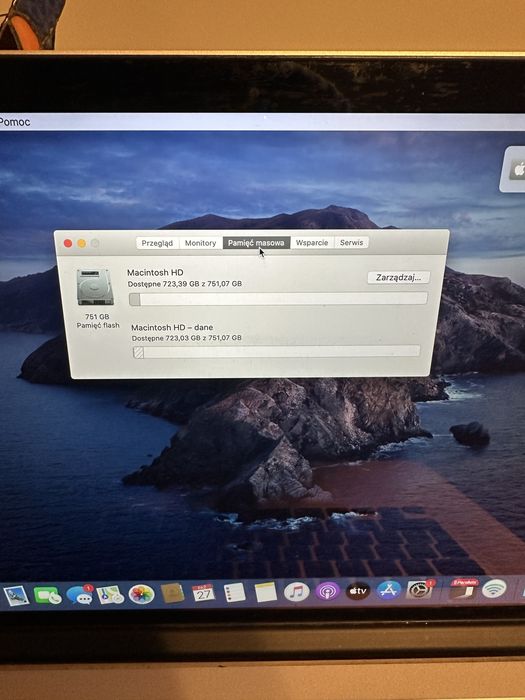Image resolution: width=525 pixels, height=700 pixels.
Task: Launch the Photos app
Action: (142, 594)
